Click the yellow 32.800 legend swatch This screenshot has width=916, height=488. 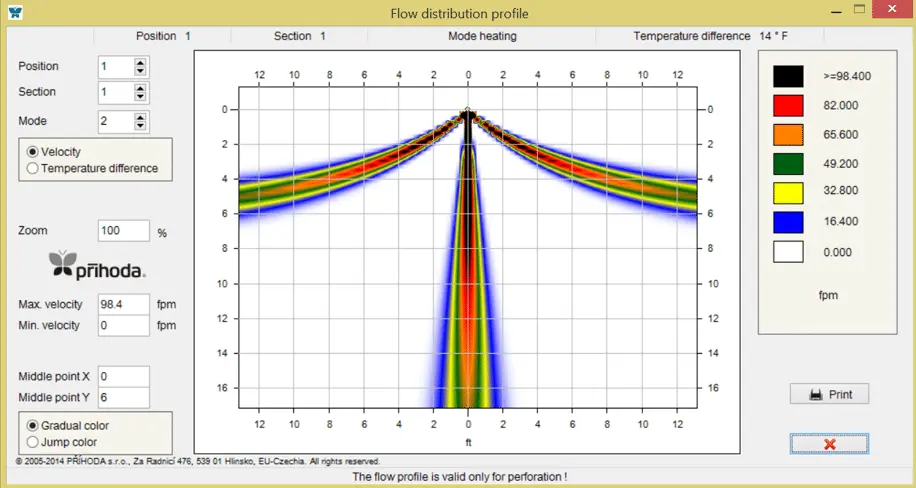click(x=788, y=193)
